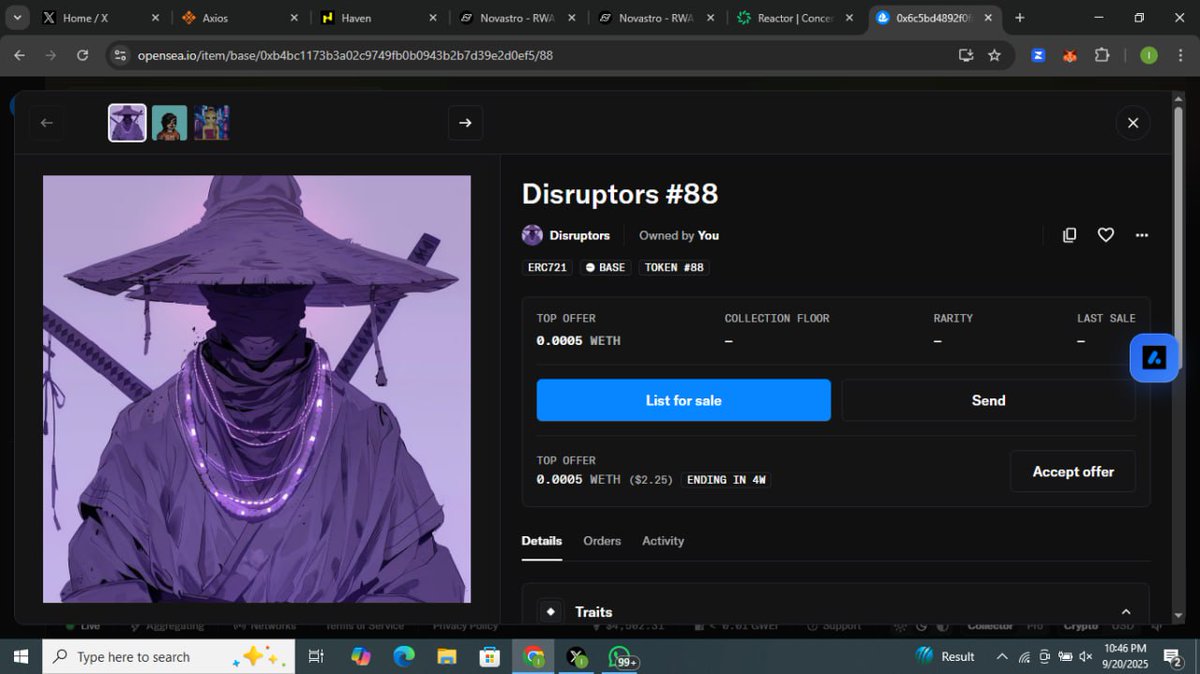This screenshot has width=1200, height=674.
Task: Click the 'You' owner link
Action: [708, 235]
